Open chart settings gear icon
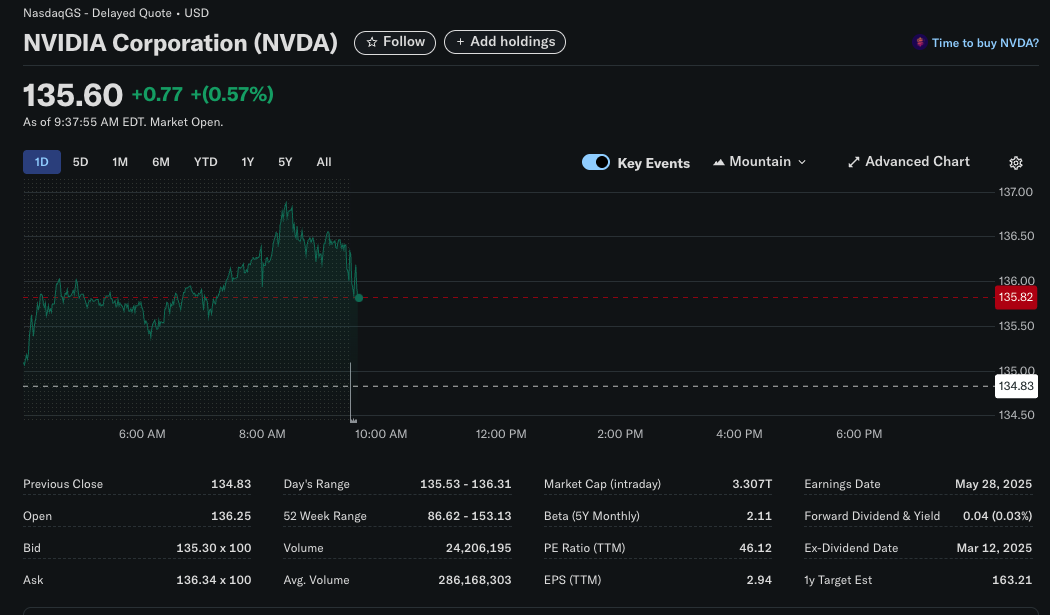This screenshot has height=615, width=1050. click(x=1015, y=163)
